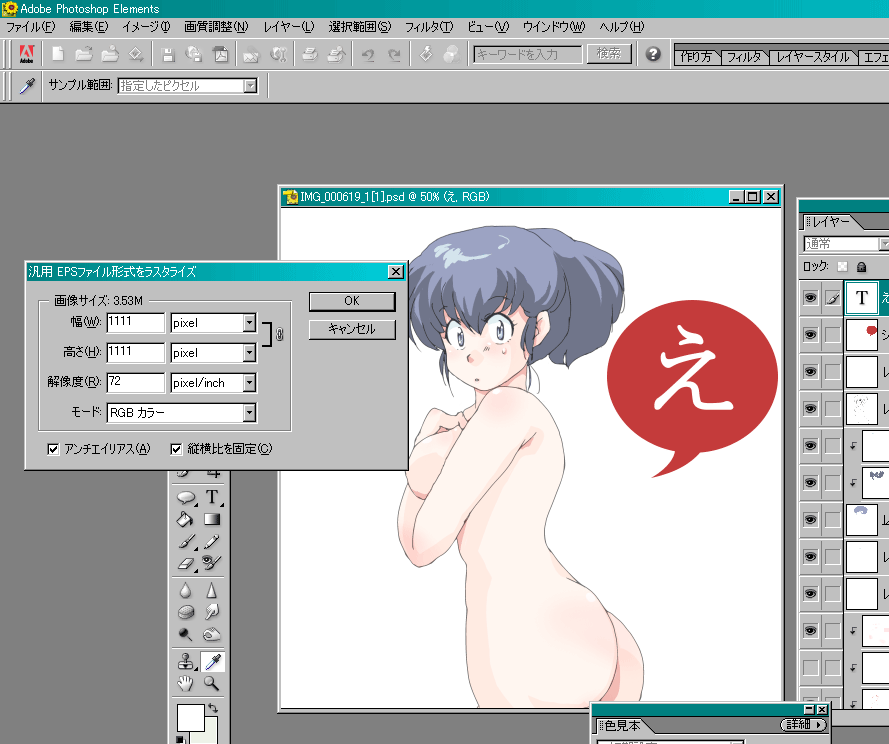The width and height of the screenshot is (889, 744).
Task: Reset to default colors mini swatch icon
Action: tap(180, 739)
